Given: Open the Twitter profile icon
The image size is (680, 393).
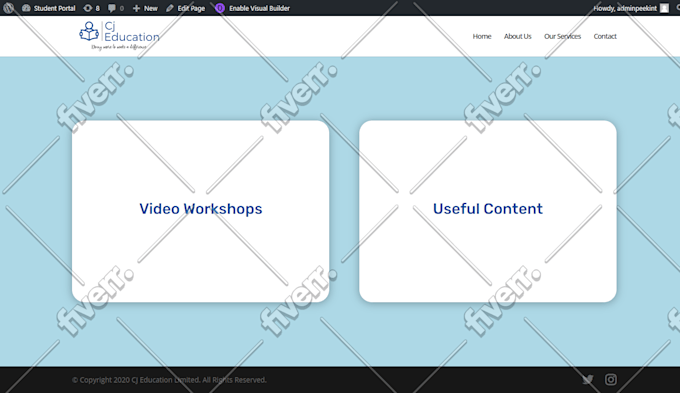Looking at the screenshot, I should tap(588, 380).
